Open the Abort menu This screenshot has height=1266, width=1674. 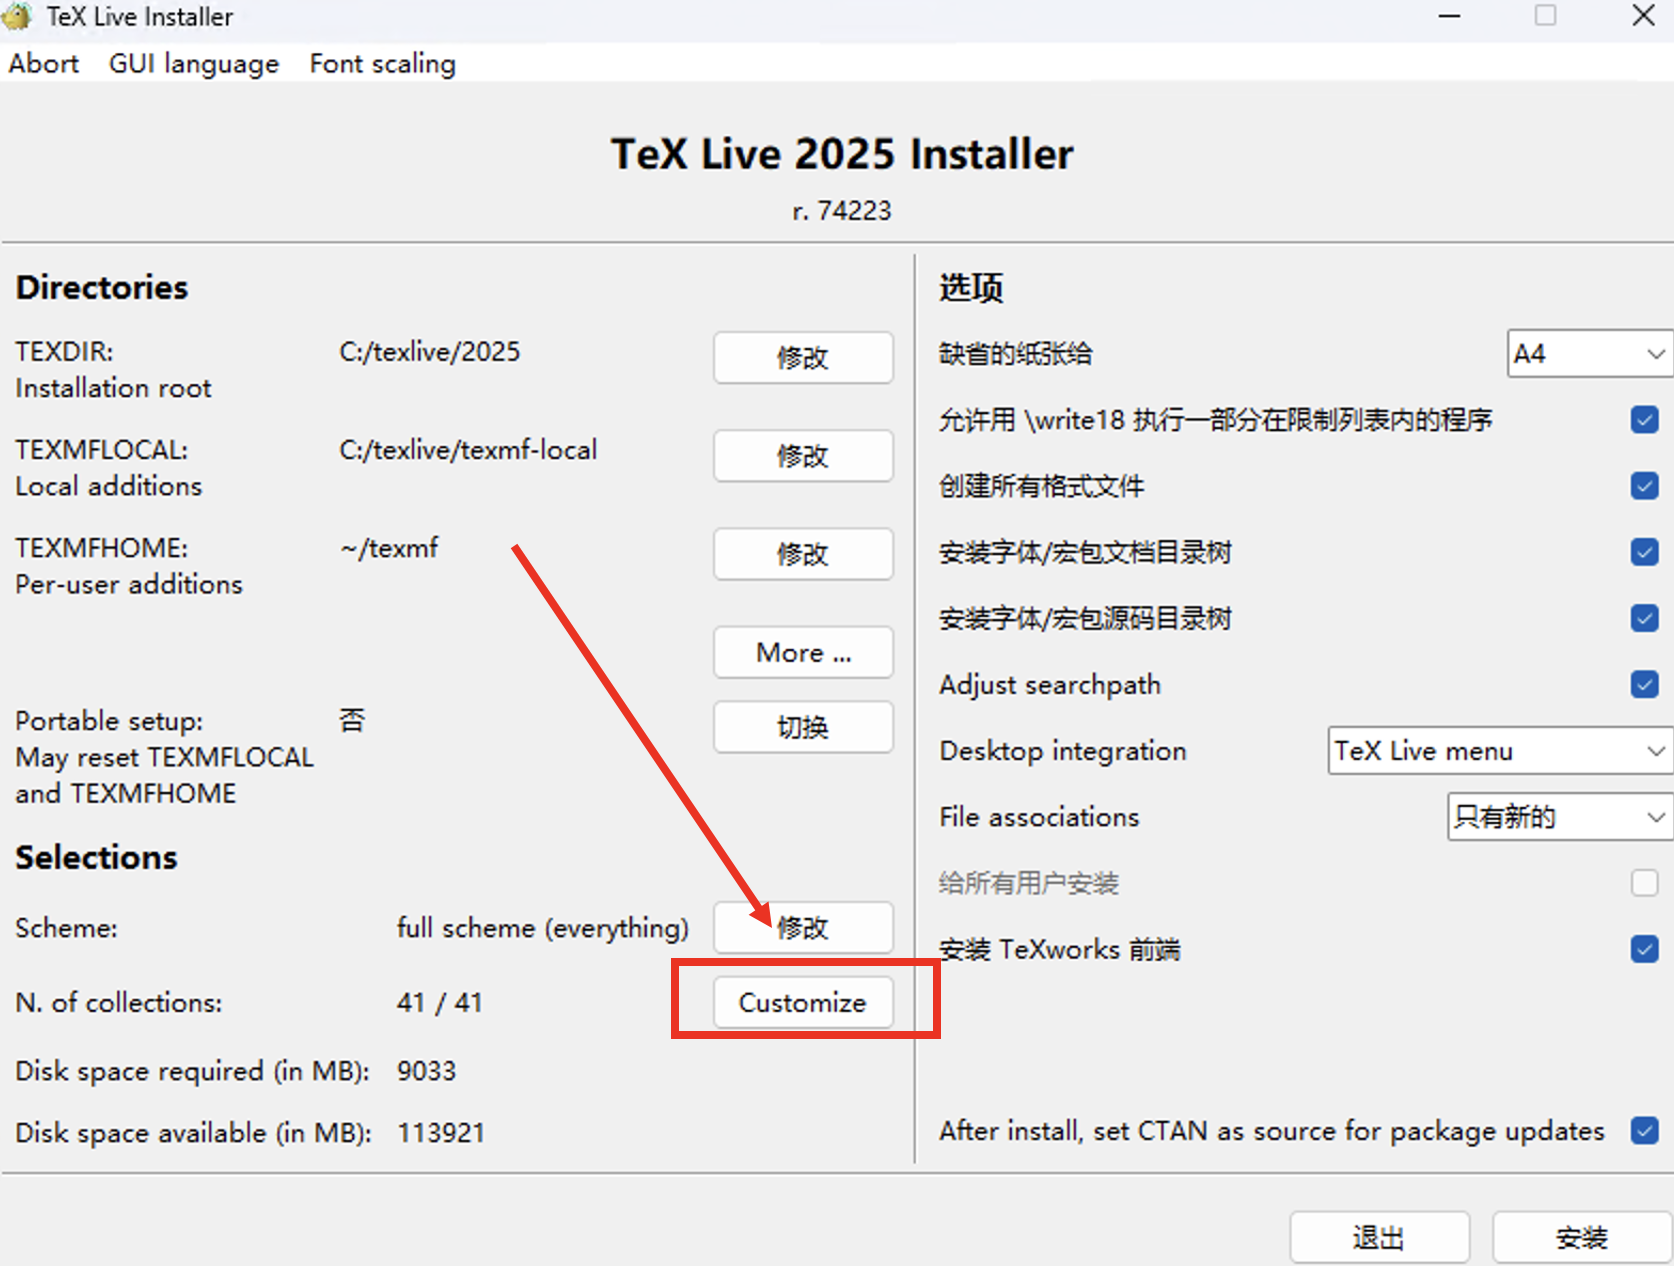pyautogui.click(x=44, y=64)
